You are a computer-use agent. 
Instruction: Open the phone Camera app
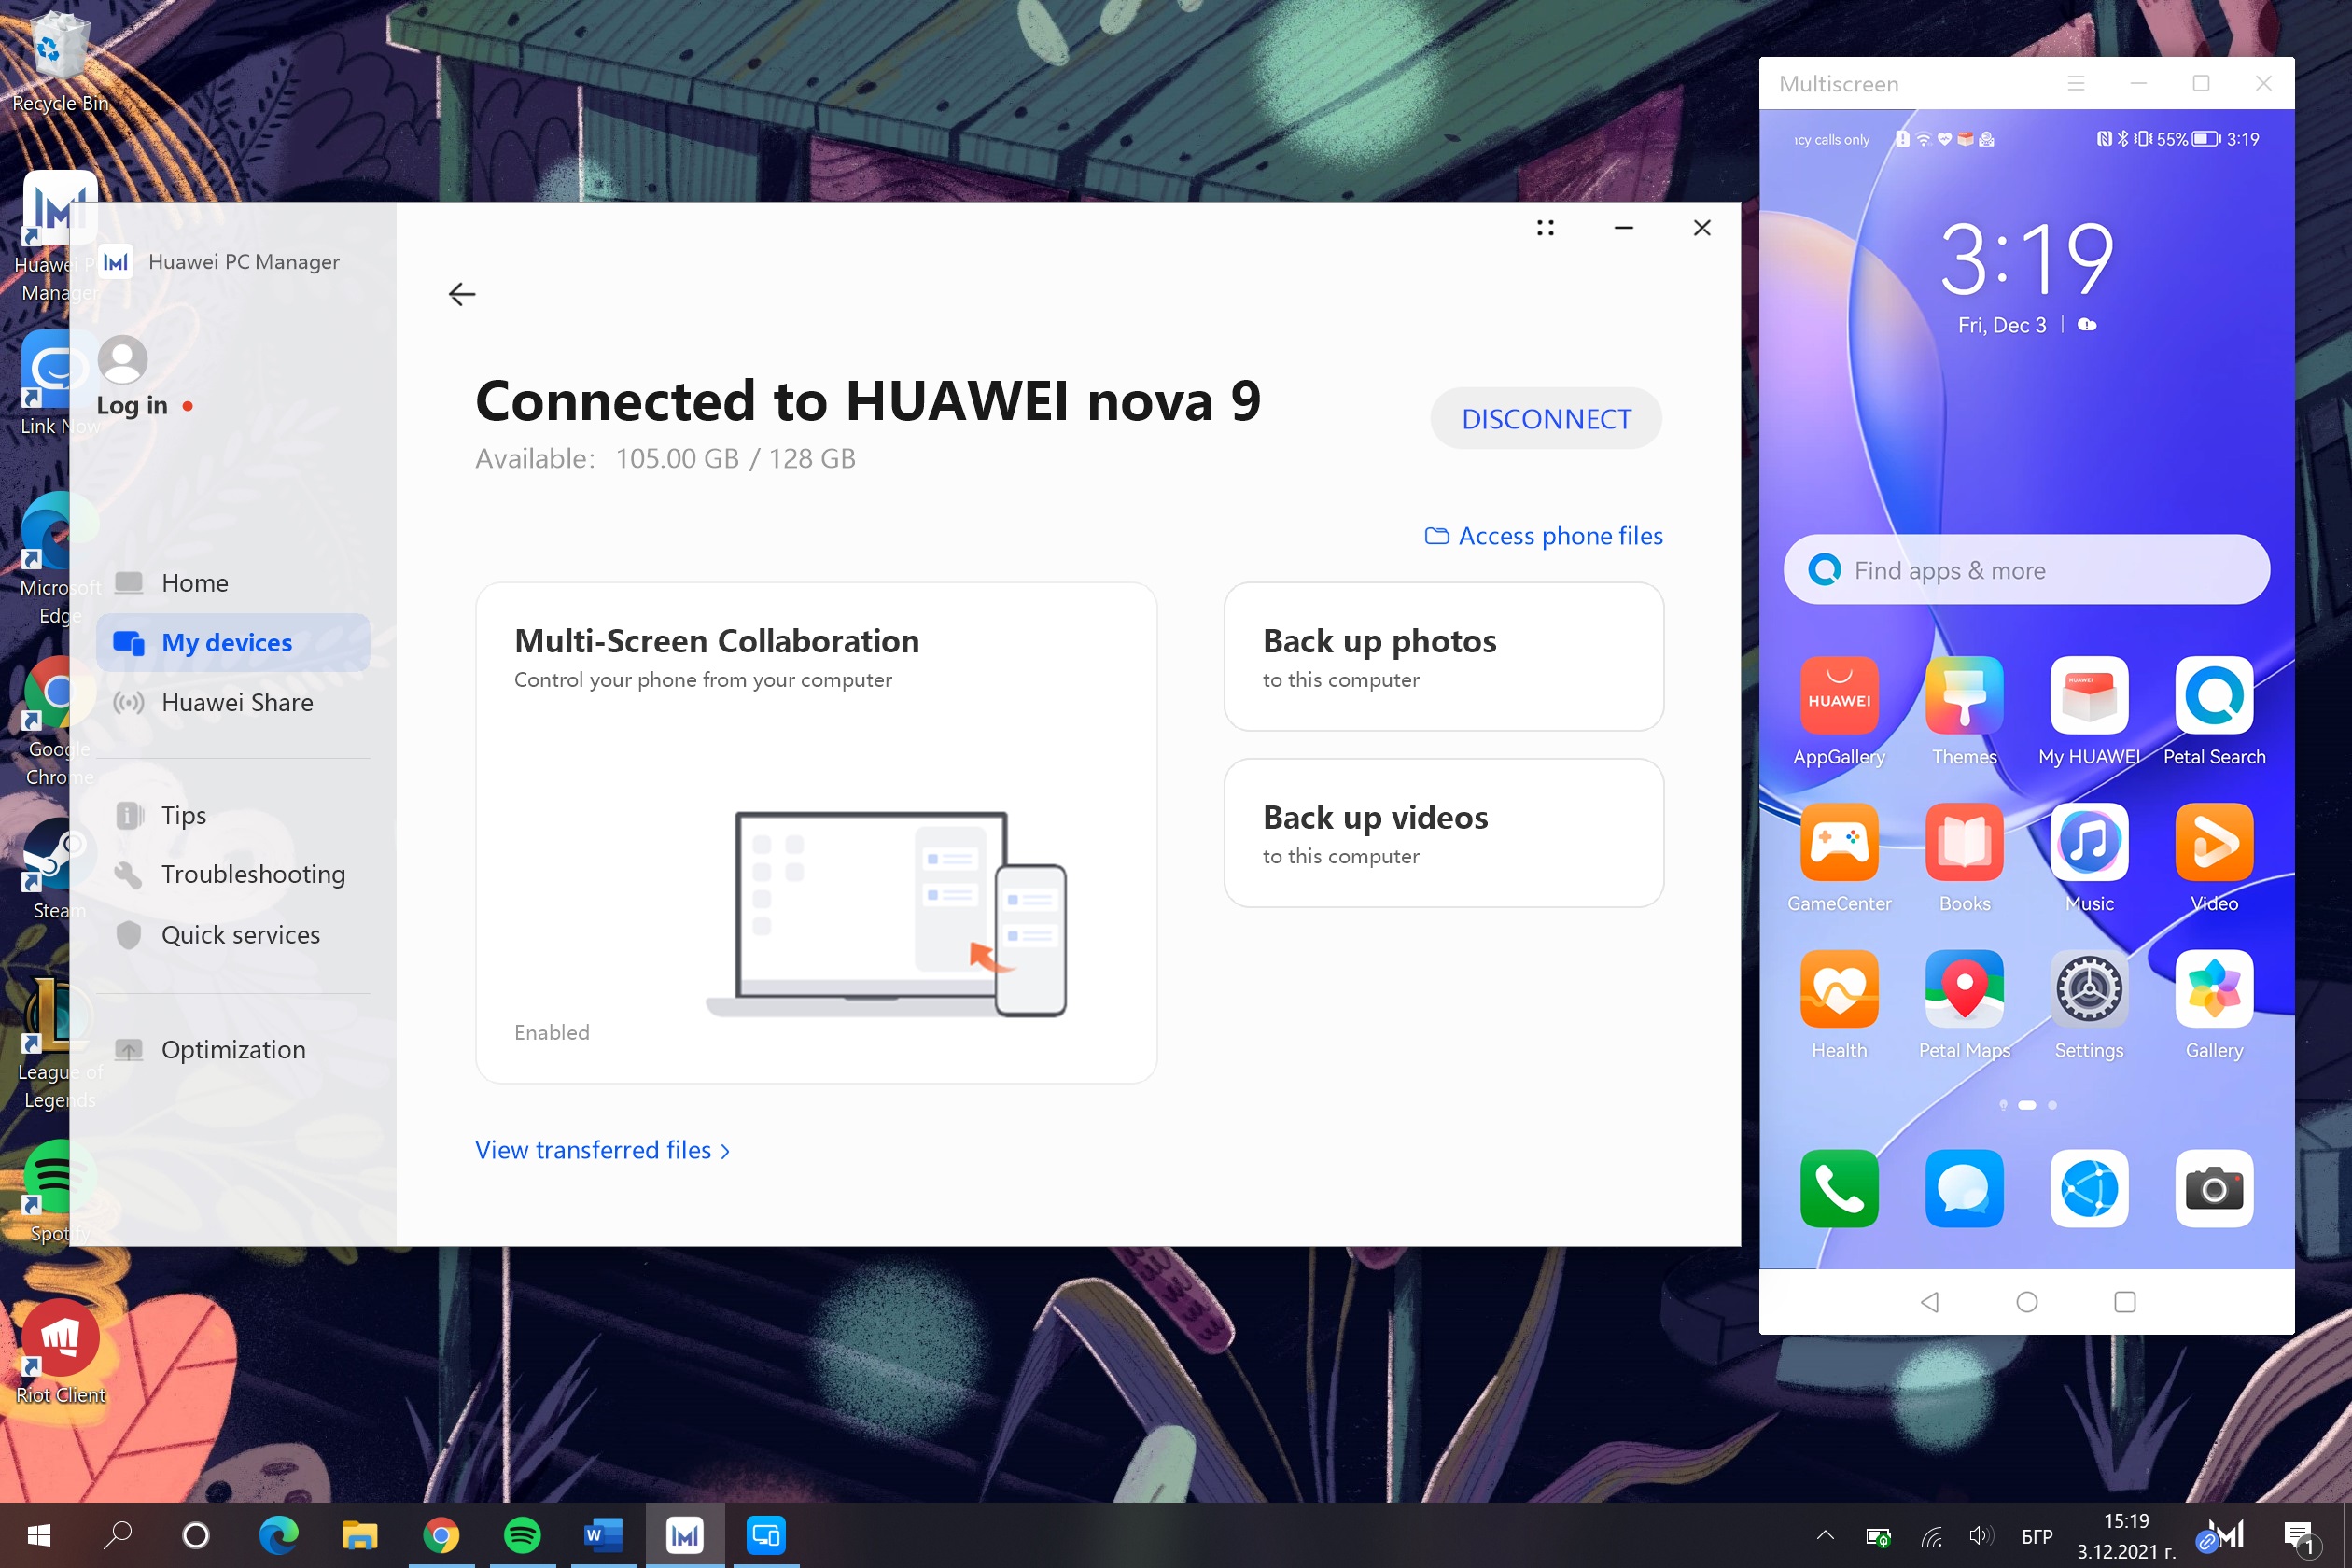point(2213,1188)
